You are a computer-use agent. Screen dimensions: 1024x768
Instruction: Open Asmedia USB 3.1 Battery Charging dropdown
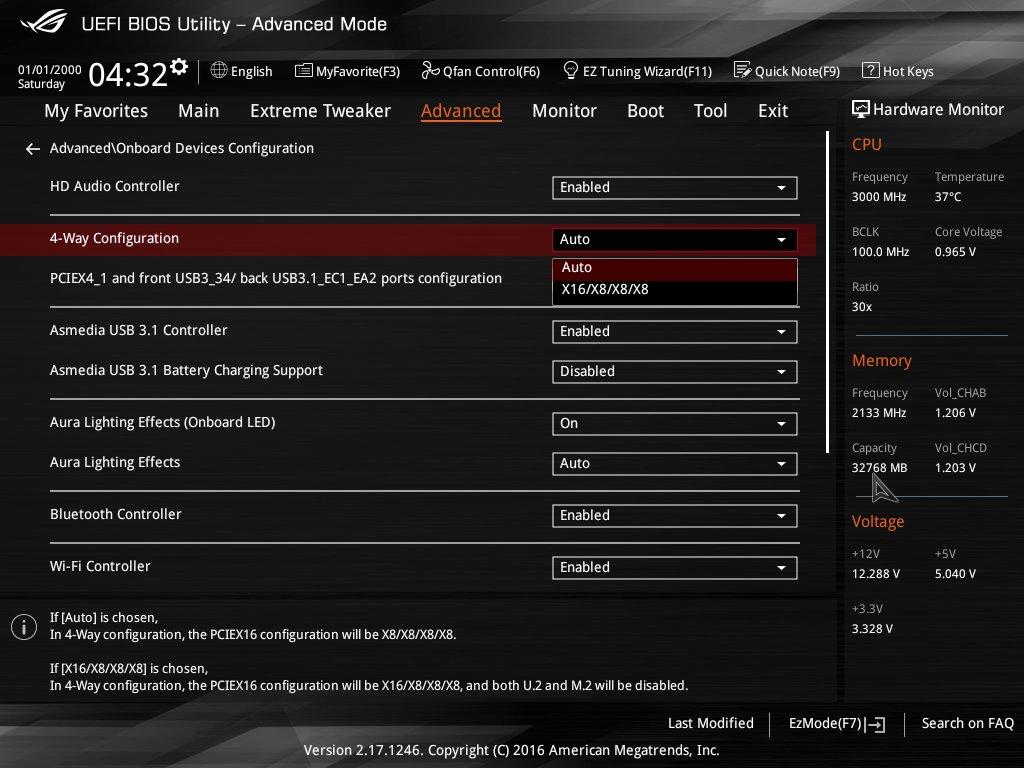[675, 372]
